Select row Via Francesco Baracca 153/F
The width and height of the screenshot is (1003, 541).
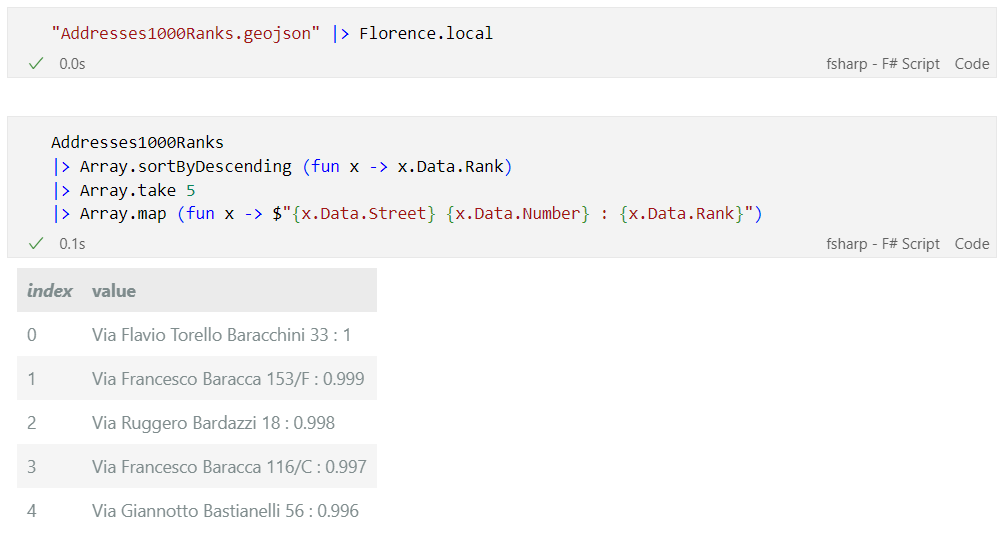pos(197,379)
